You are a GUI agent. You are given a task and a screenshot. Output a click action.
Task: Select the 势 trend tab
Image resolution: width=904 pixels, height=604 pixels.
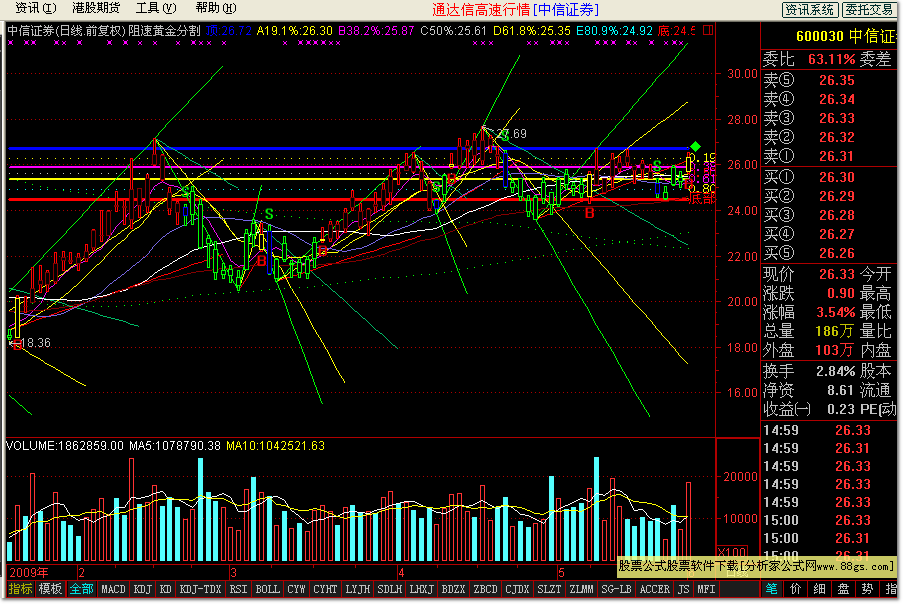pos(867,589)
